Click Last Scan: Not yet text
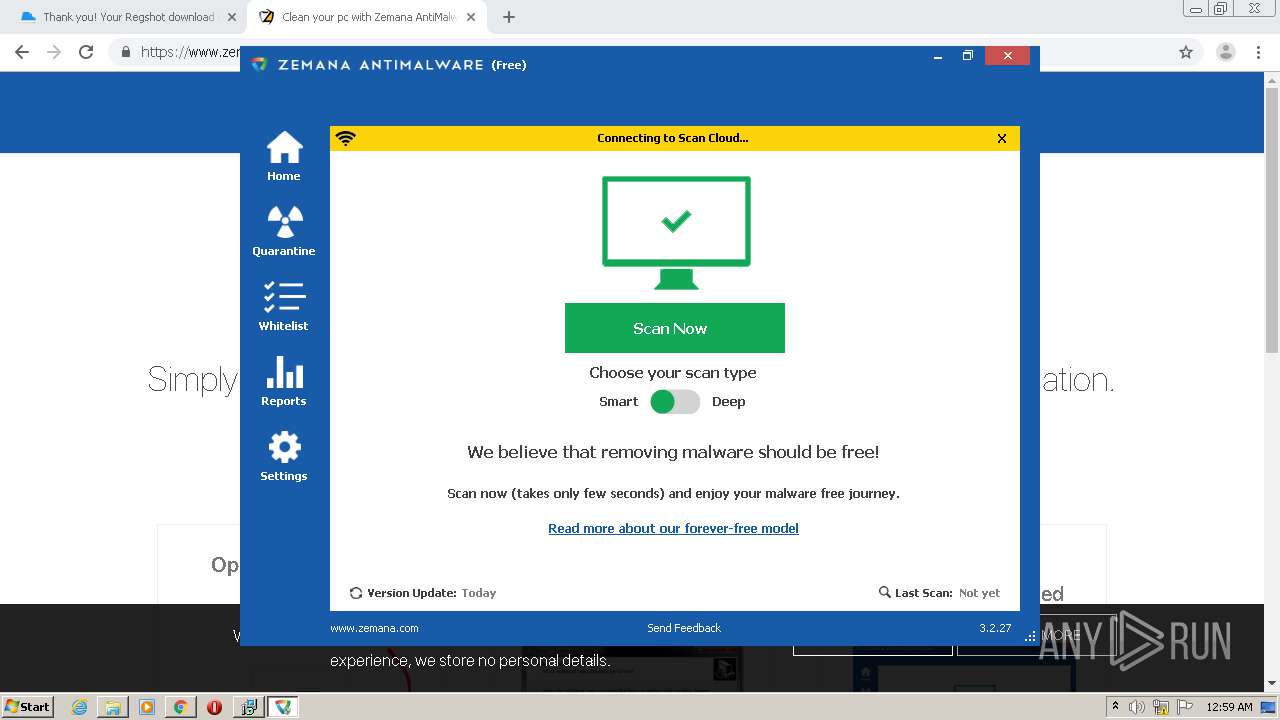Image resolution: width=1280 pixels, height=720 pixels. pos(947,593)
